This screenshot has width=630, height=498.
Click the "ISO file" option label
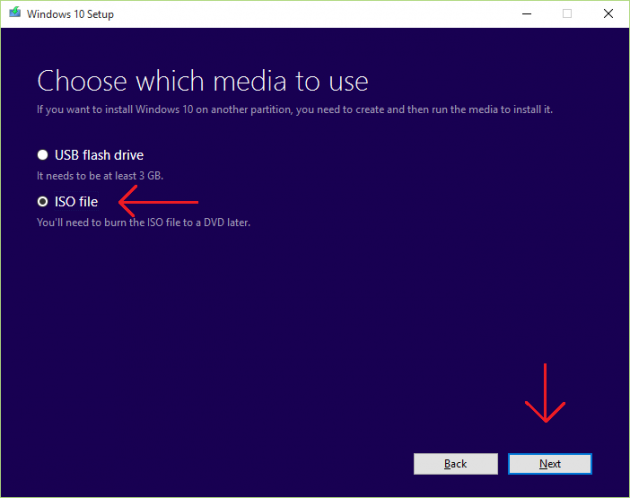pos(75,201)
